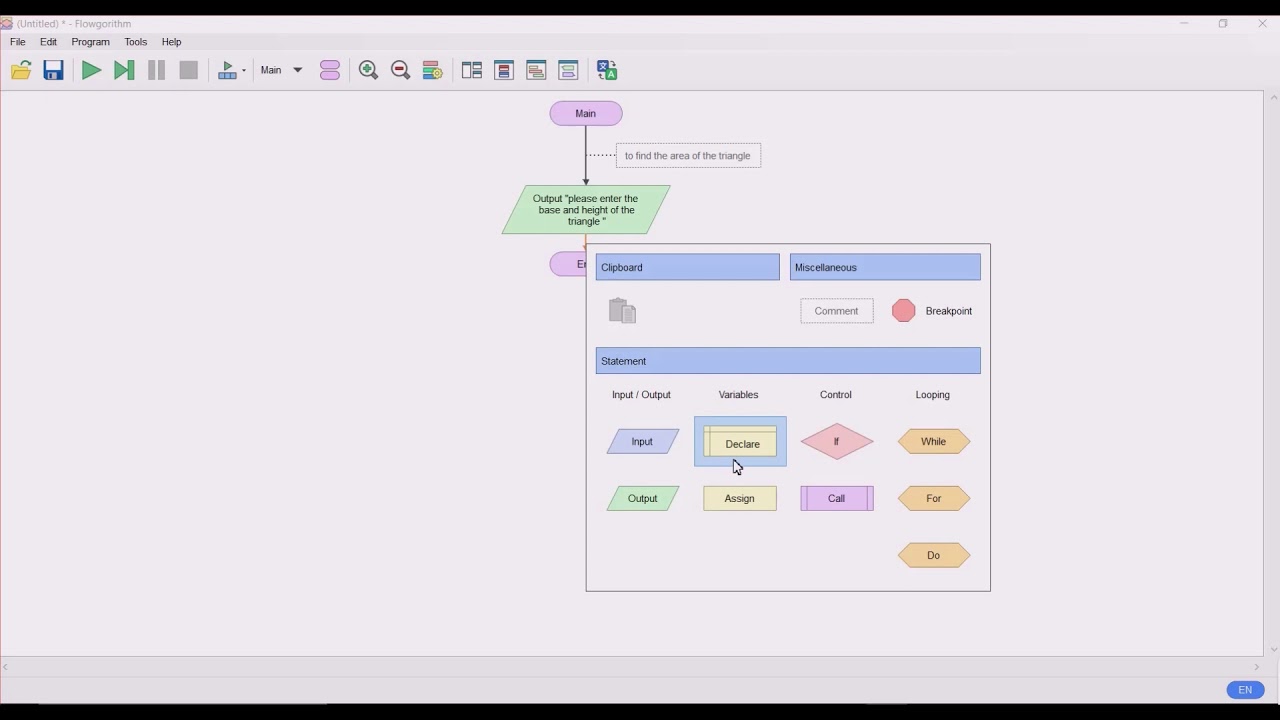The width and height of the screenshot is (1280, 720).
Task: Open the File menu
Action: point(18,42)
